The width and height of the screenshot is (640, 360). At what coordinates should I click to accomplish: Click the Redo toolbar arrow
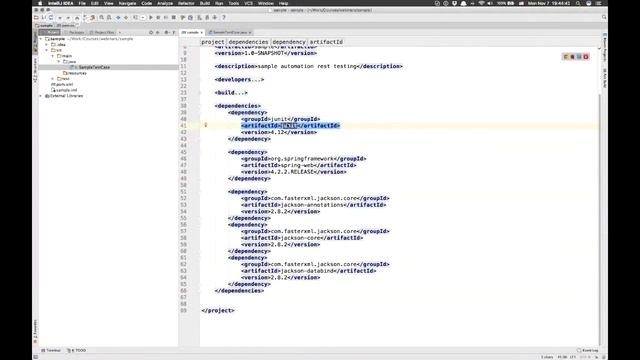68,18
